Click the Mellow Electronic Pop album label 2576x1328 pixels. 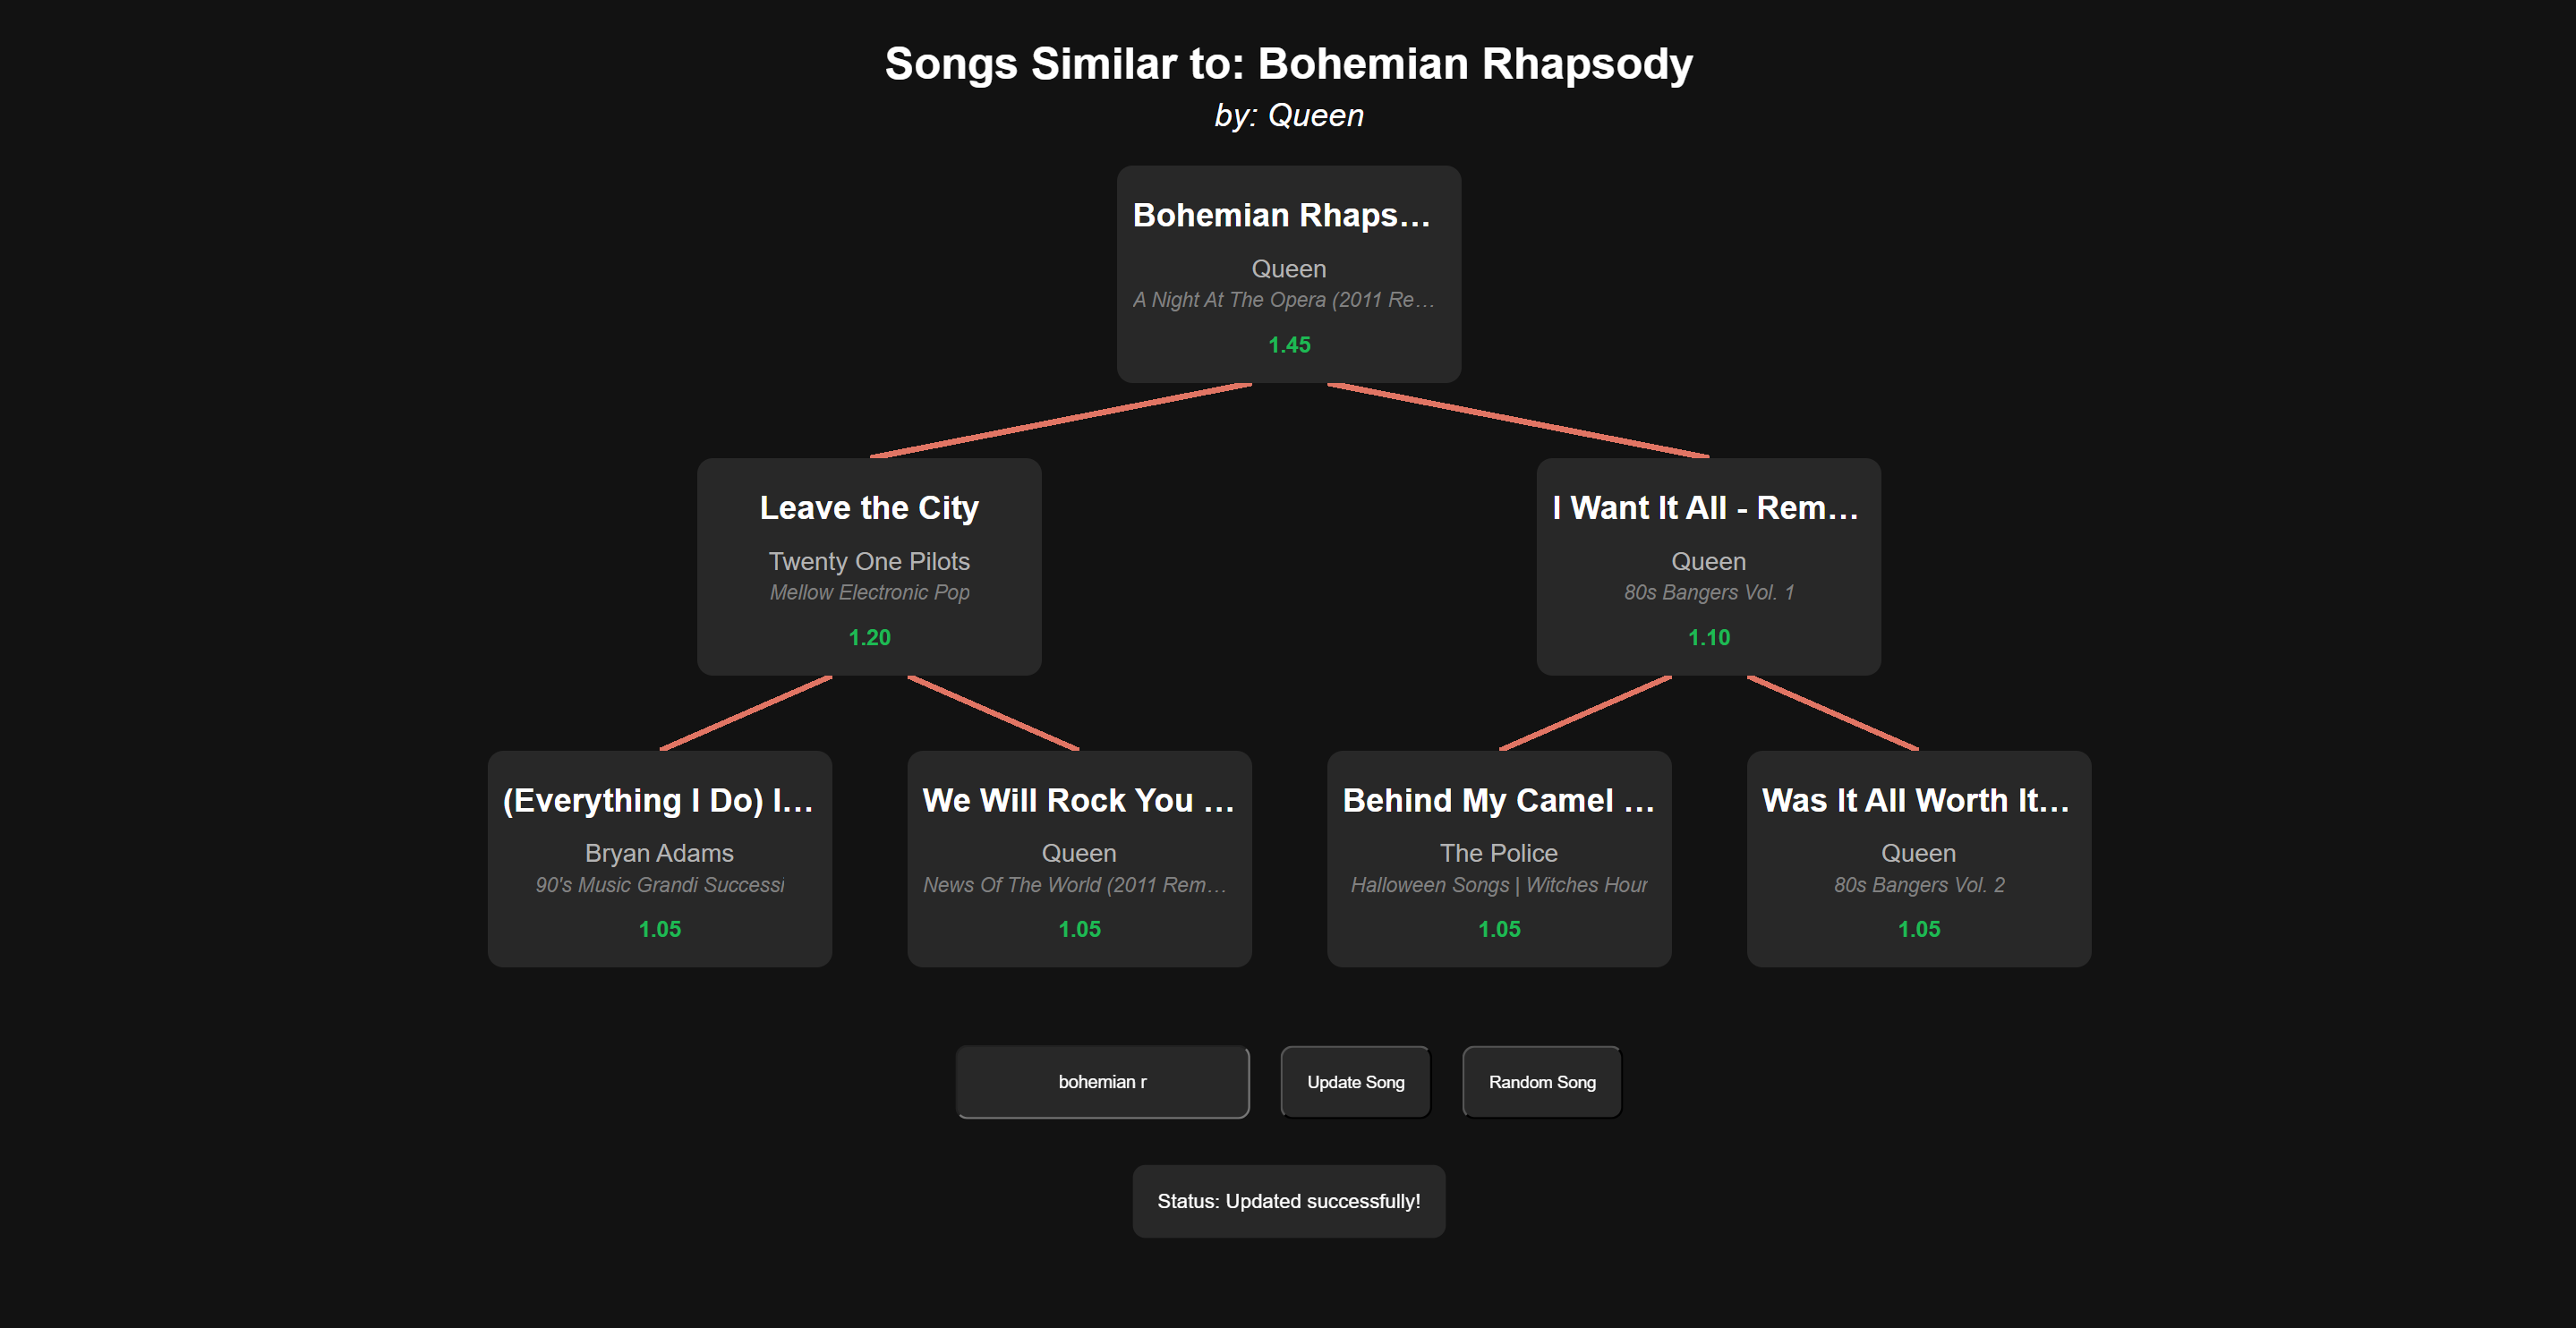869,592
